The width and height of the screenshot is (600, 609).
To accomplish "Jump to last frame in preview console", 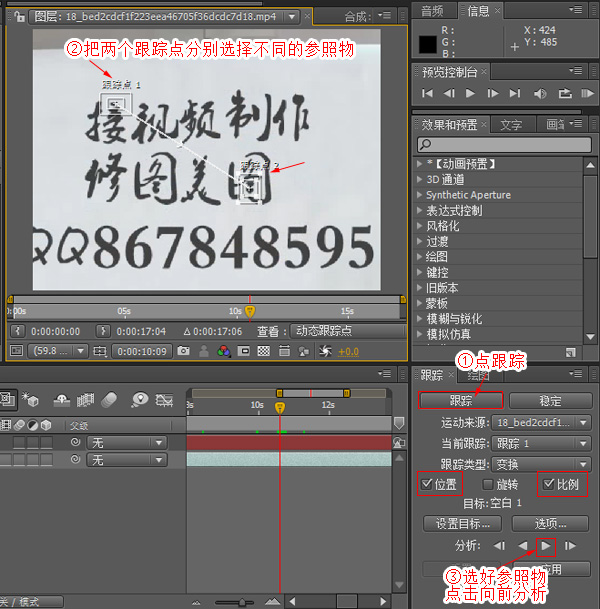I will [x=515, y=93].
